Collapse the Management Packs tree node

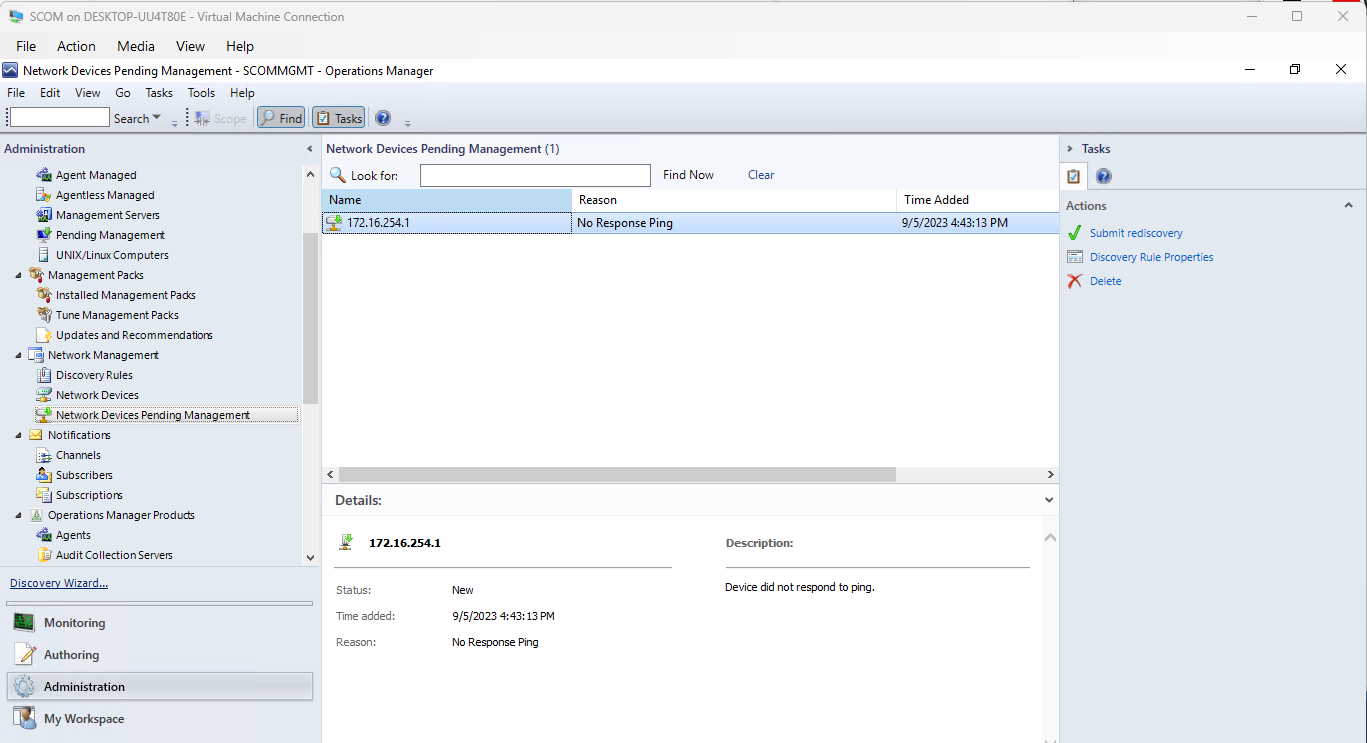[18, 275]
